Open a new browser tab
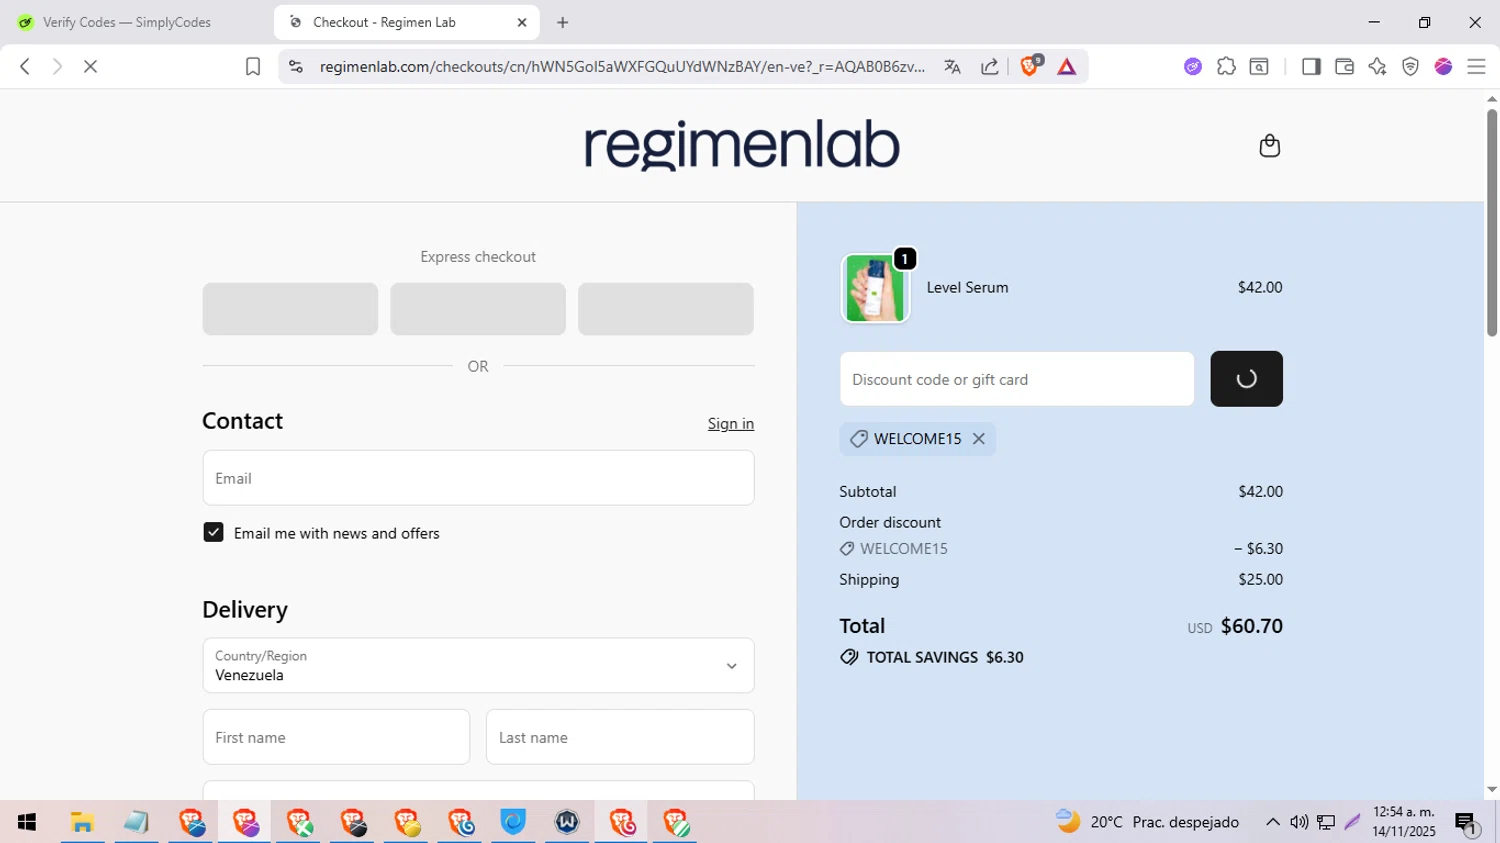Screen dimensions: 1500x843 pos(562,22)
